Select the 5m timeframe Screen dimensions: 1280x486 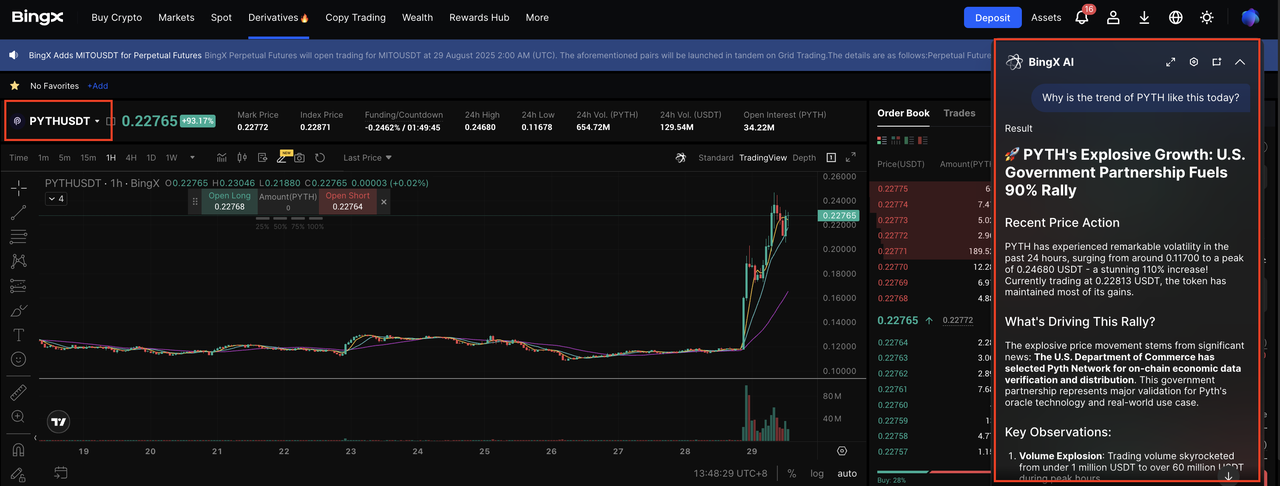click(64, 157)
